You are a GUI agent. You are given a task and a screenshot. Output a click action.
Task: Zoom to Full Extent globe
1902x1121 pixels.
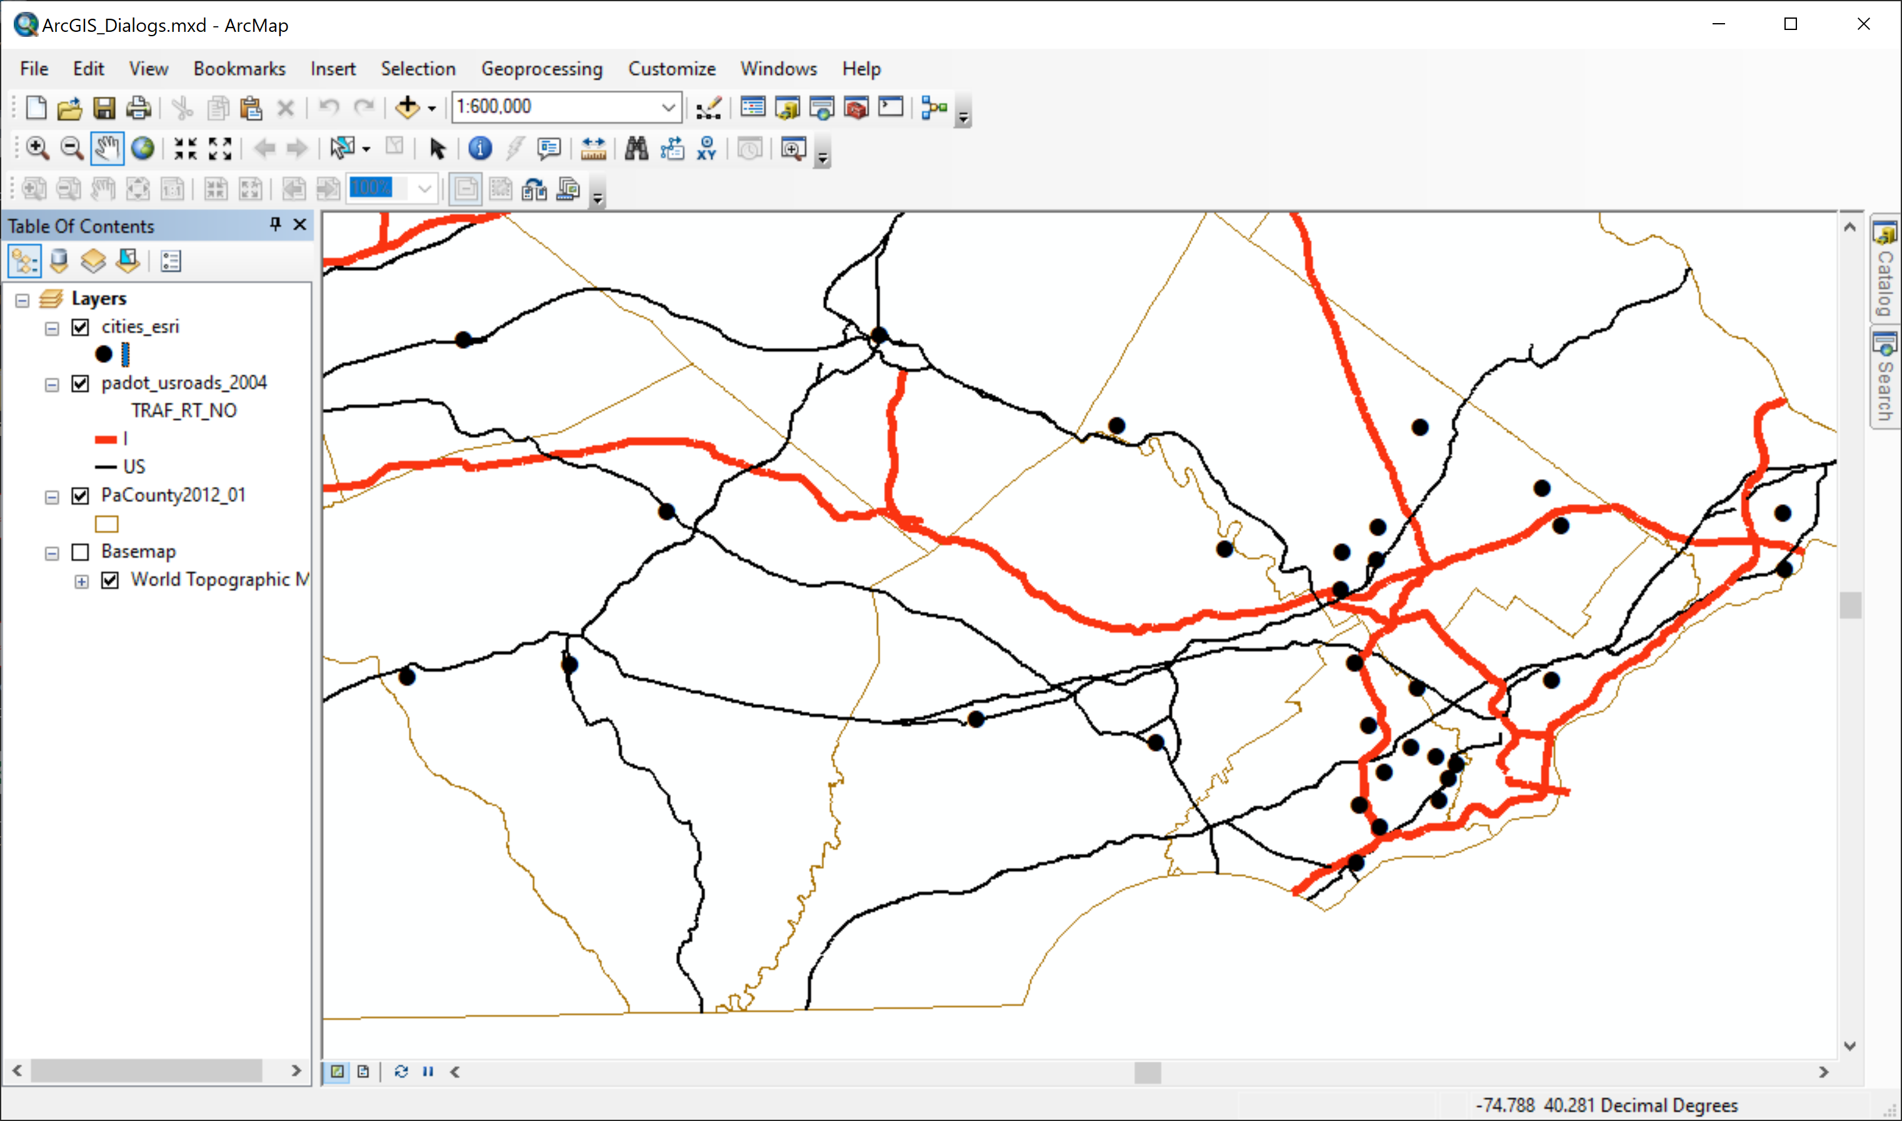[x=143, y=148]
